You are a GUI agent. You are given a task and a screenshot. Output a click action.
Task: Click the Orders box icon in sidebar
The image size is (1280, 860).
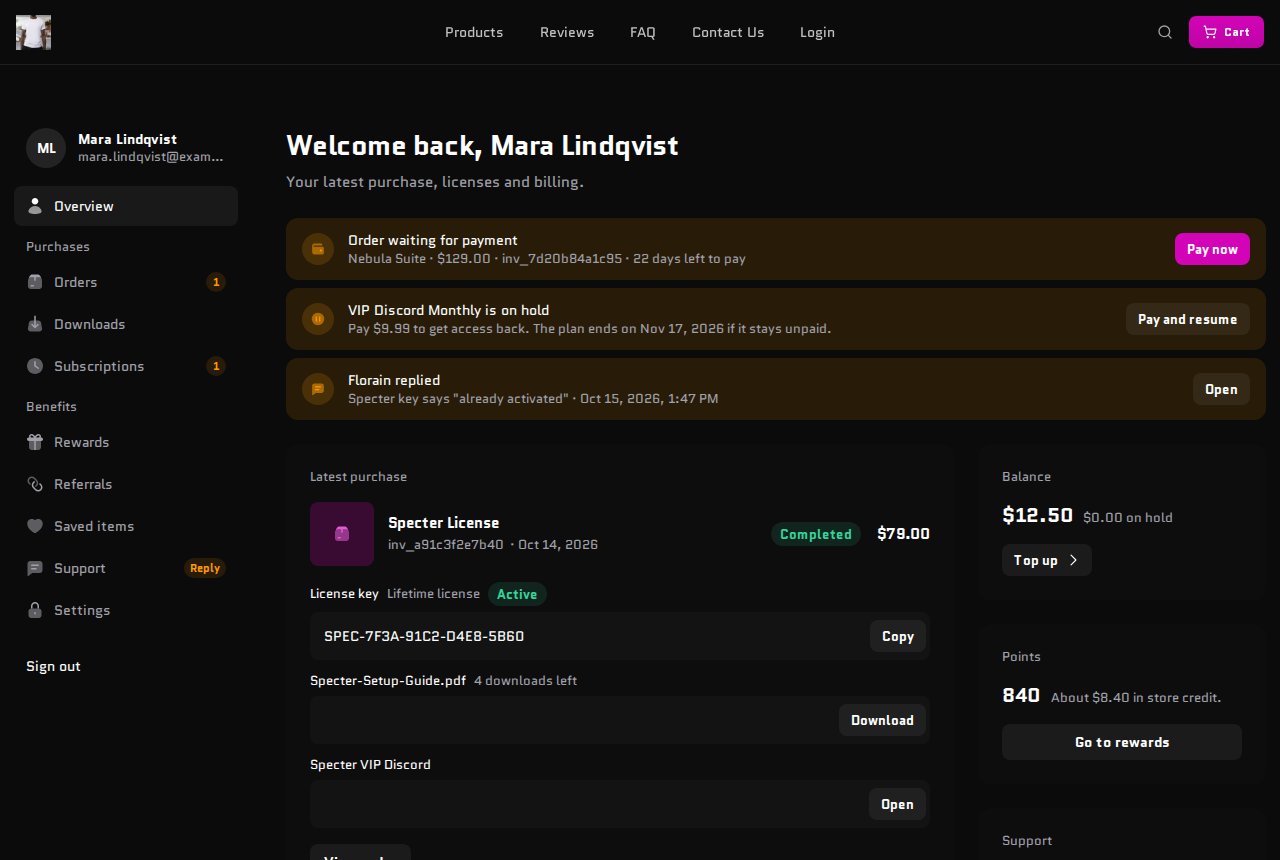pos(35,282)
